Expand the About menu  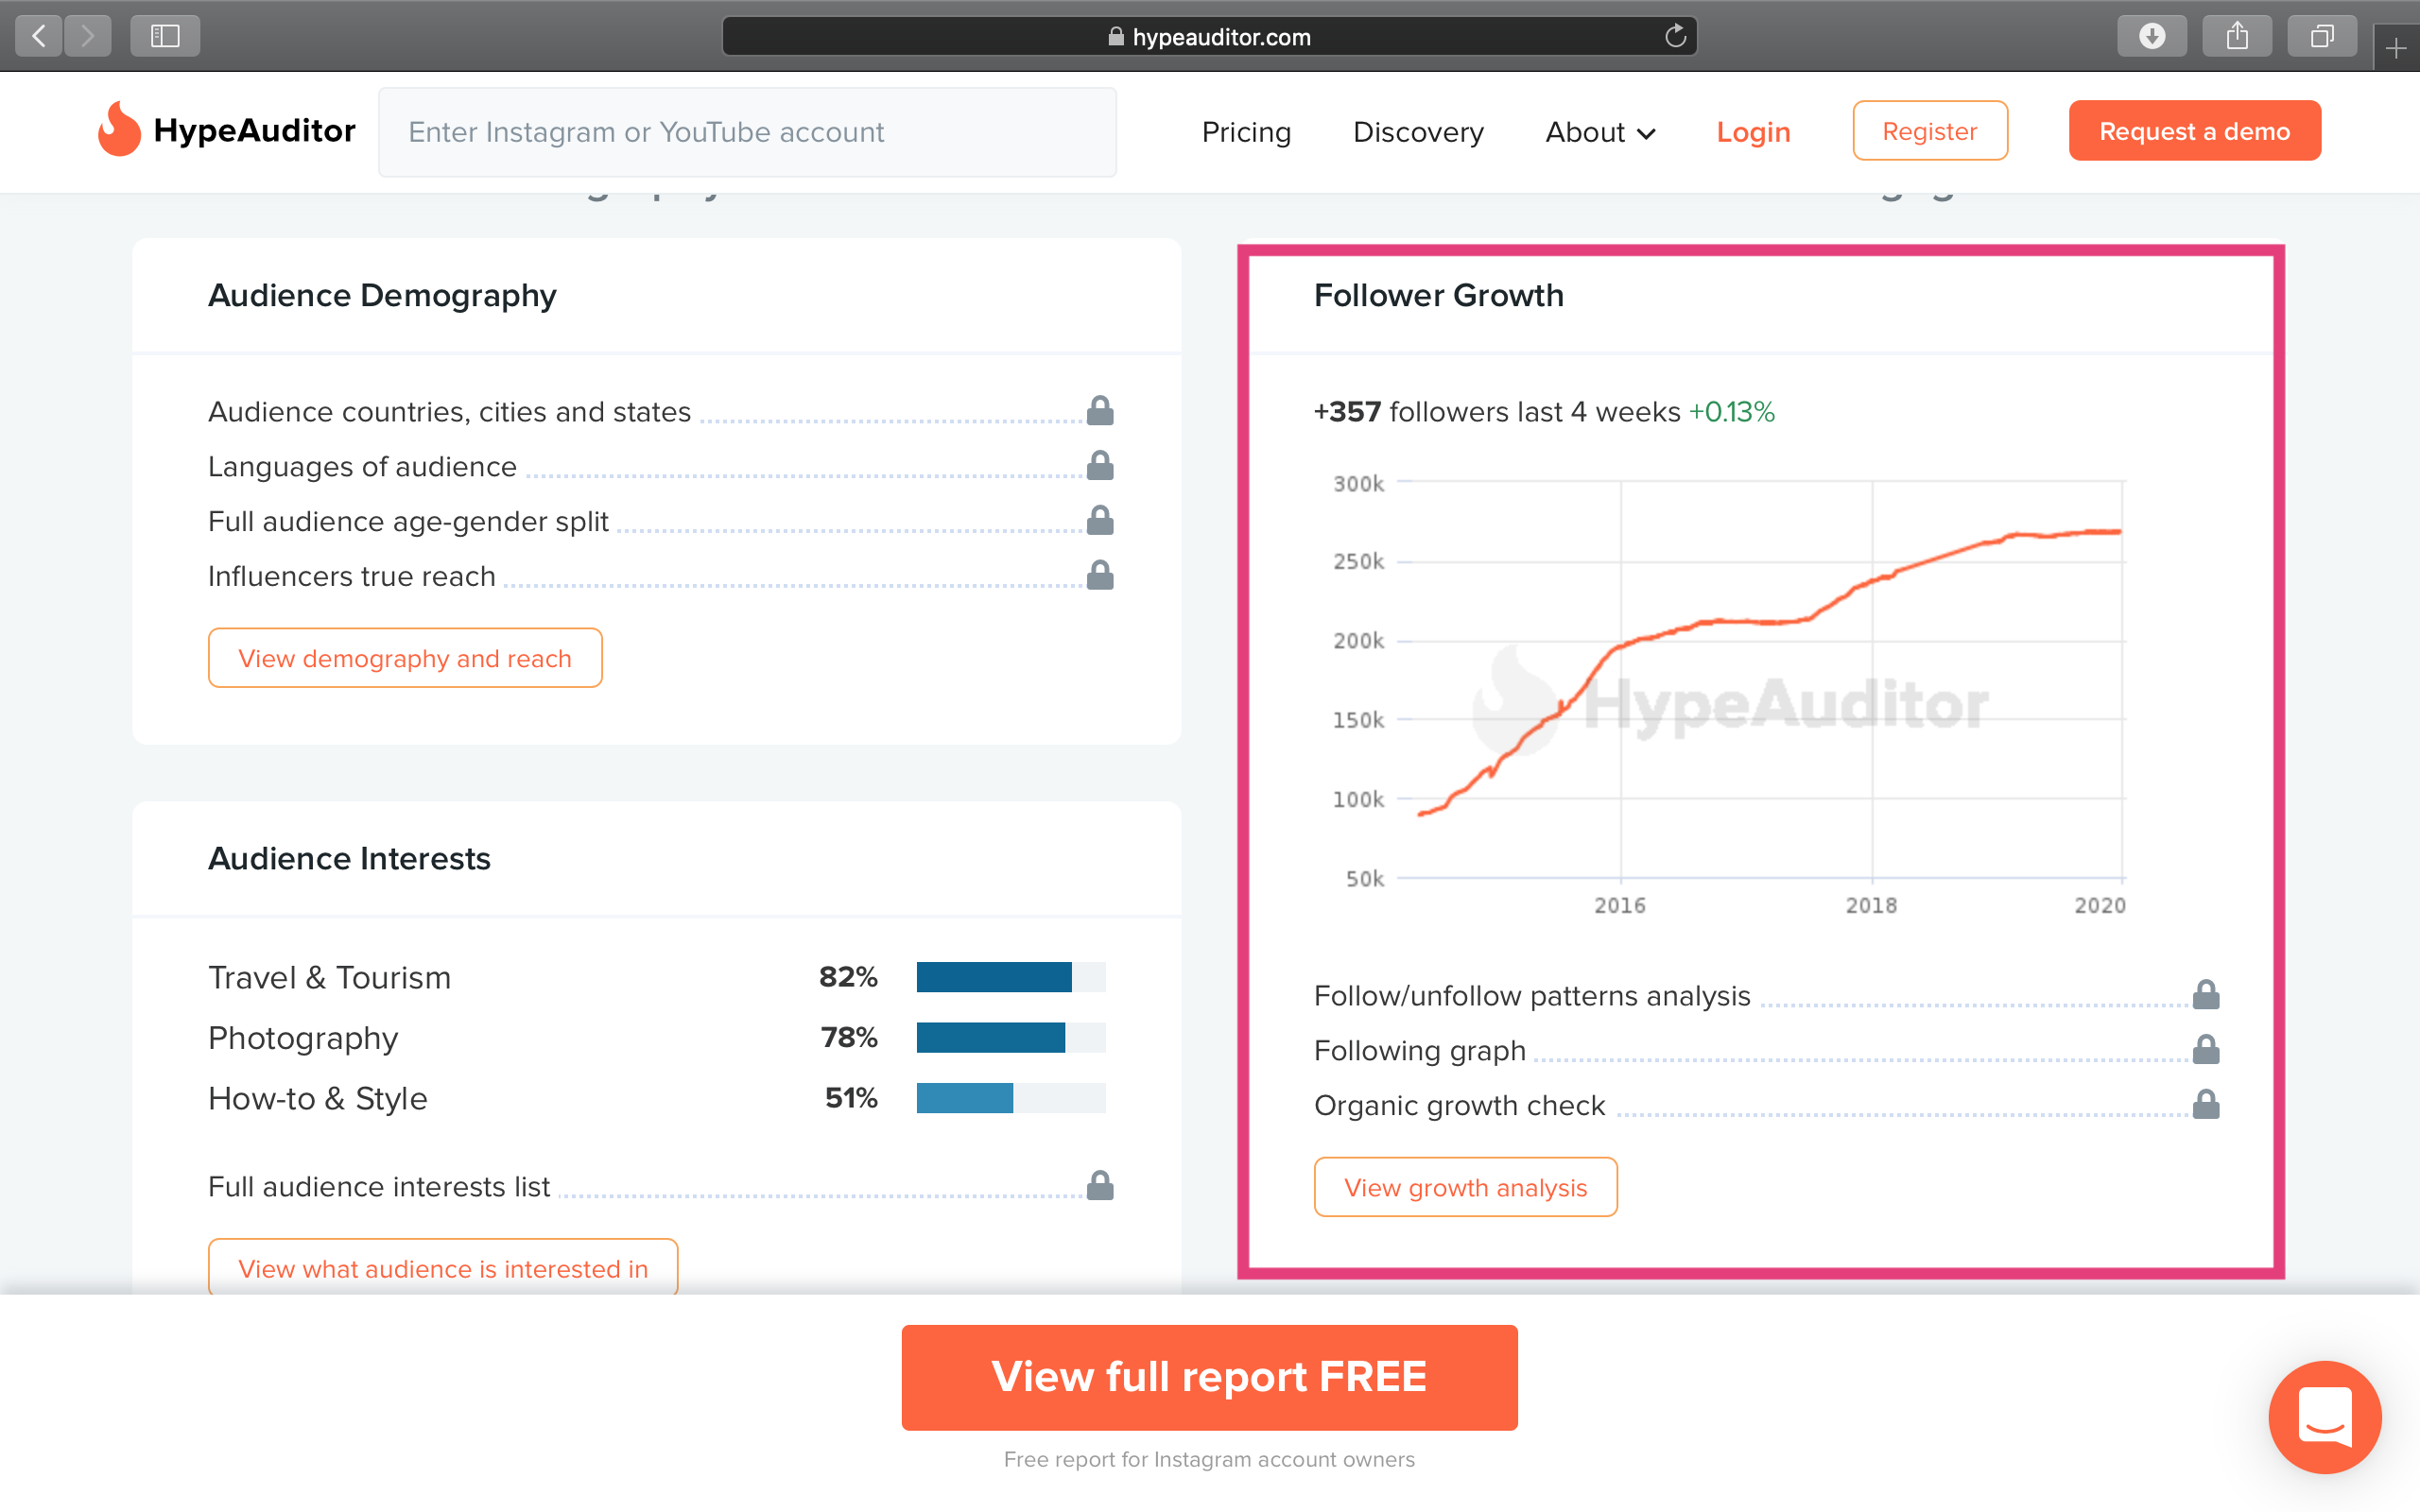click(x=1599, y=131)
